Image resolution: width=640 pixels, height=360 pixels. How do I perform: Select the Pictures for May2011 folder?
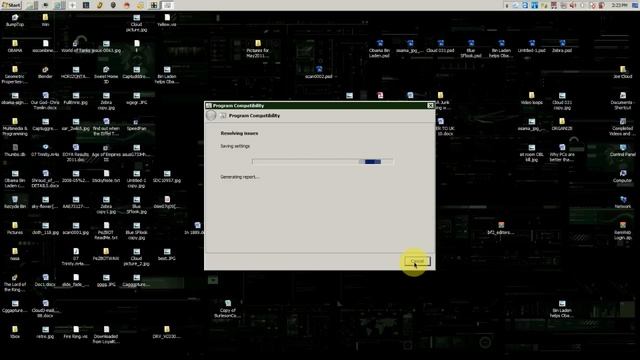pos(258,49)
